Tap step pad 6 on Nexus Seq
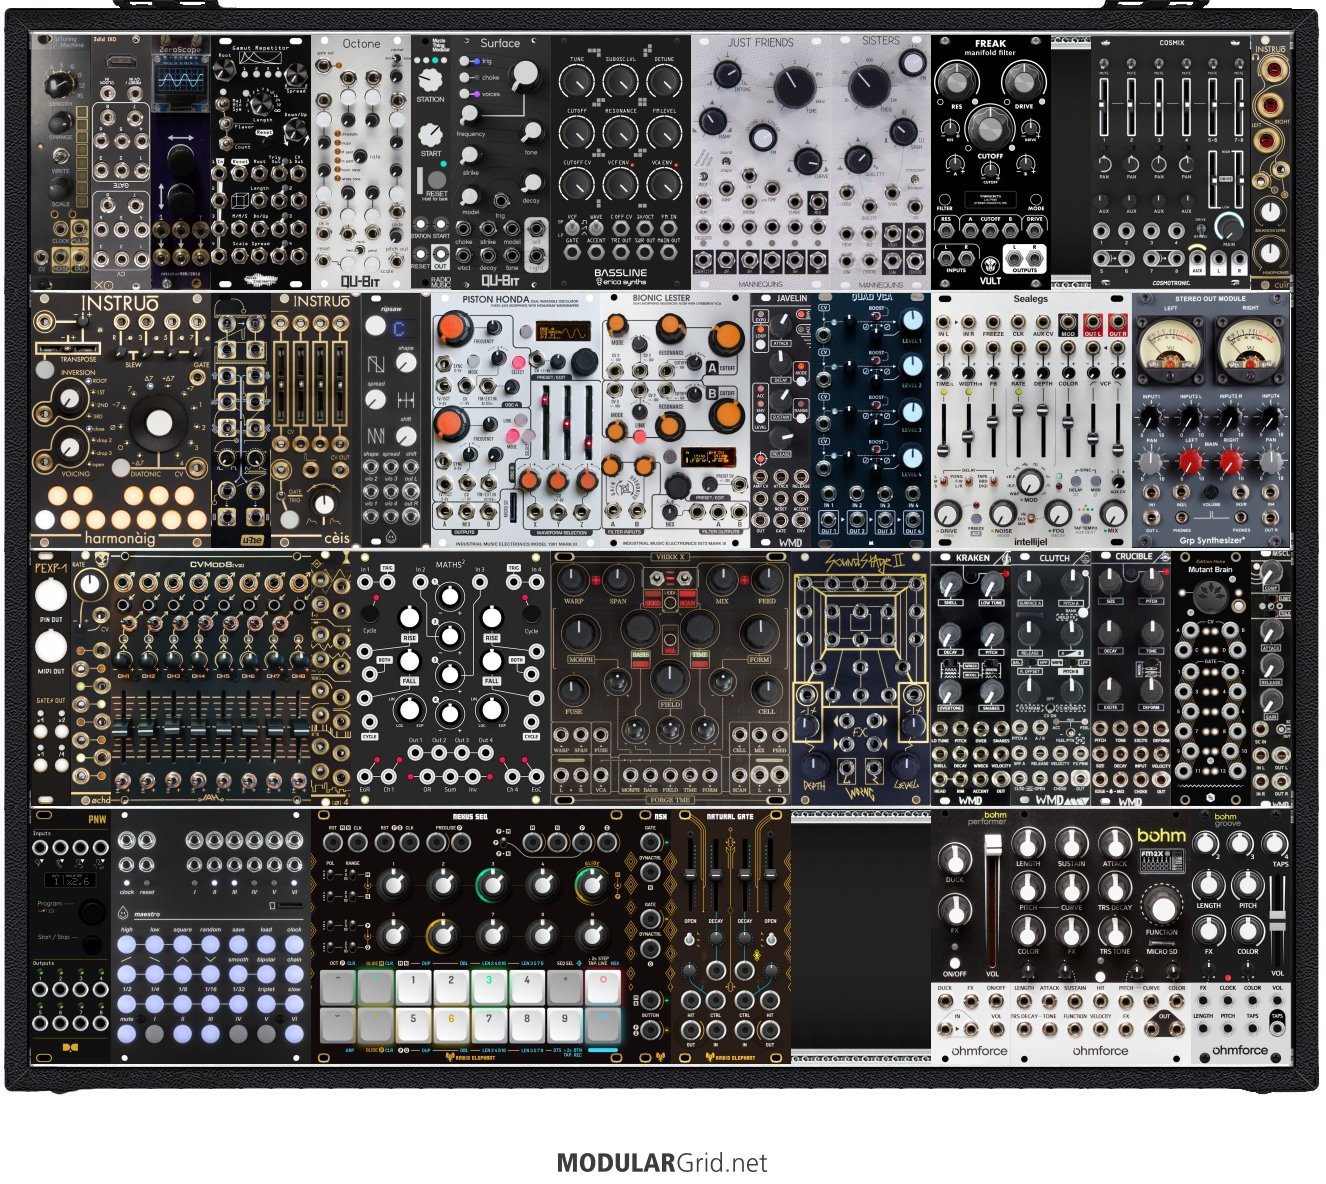 click(451, 1025)
